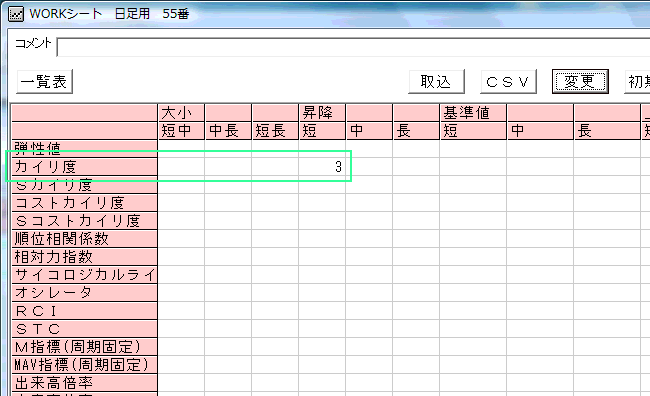This screenshot has width=650, height=396.
Task: Select the カイリ度 row header
Action: pyautogui.click(x=85, y=167)
